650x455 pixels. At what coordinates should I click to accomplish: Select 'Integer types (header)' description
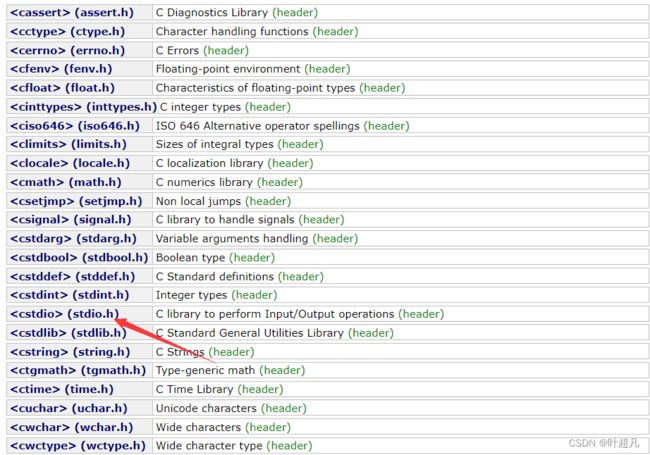216,295
